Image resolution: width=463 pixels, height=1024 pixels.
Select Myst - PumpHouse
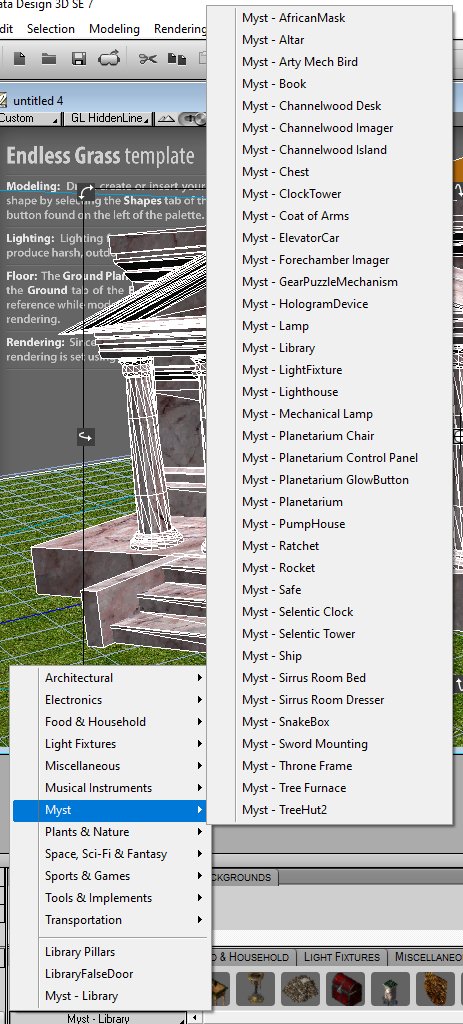click(330, 524)
